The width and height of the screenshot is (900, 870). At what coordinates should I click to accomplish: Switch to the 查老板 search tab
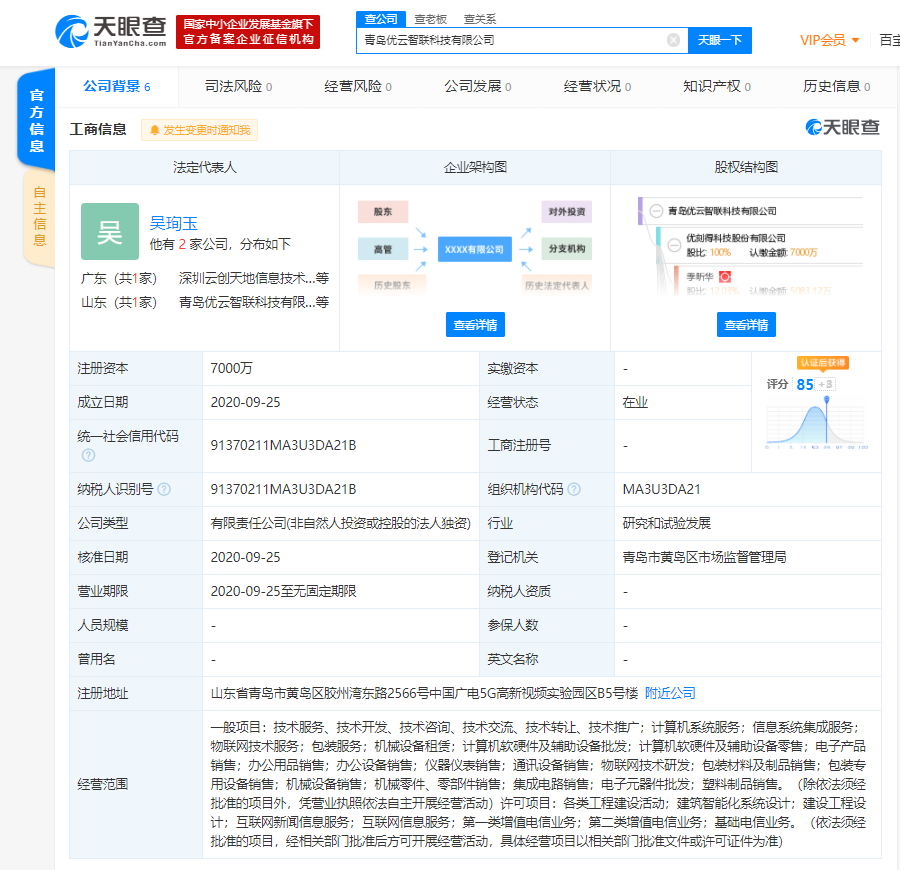(x=430, y=19)
